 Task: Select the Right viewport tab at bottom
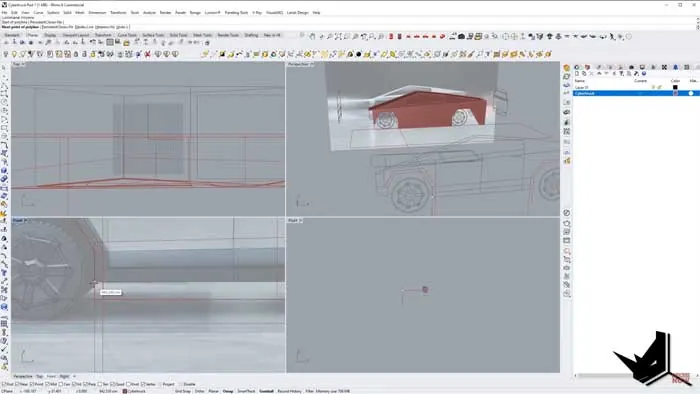tap(64, 377)
